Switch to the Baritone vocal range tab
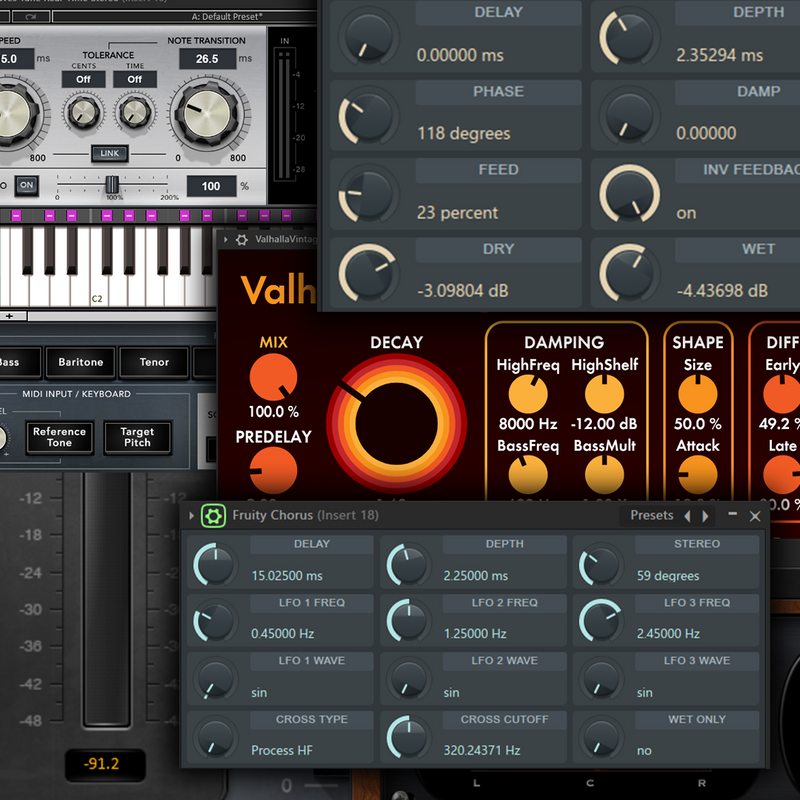This screenshot has height=800, width=800. (80, 362)
